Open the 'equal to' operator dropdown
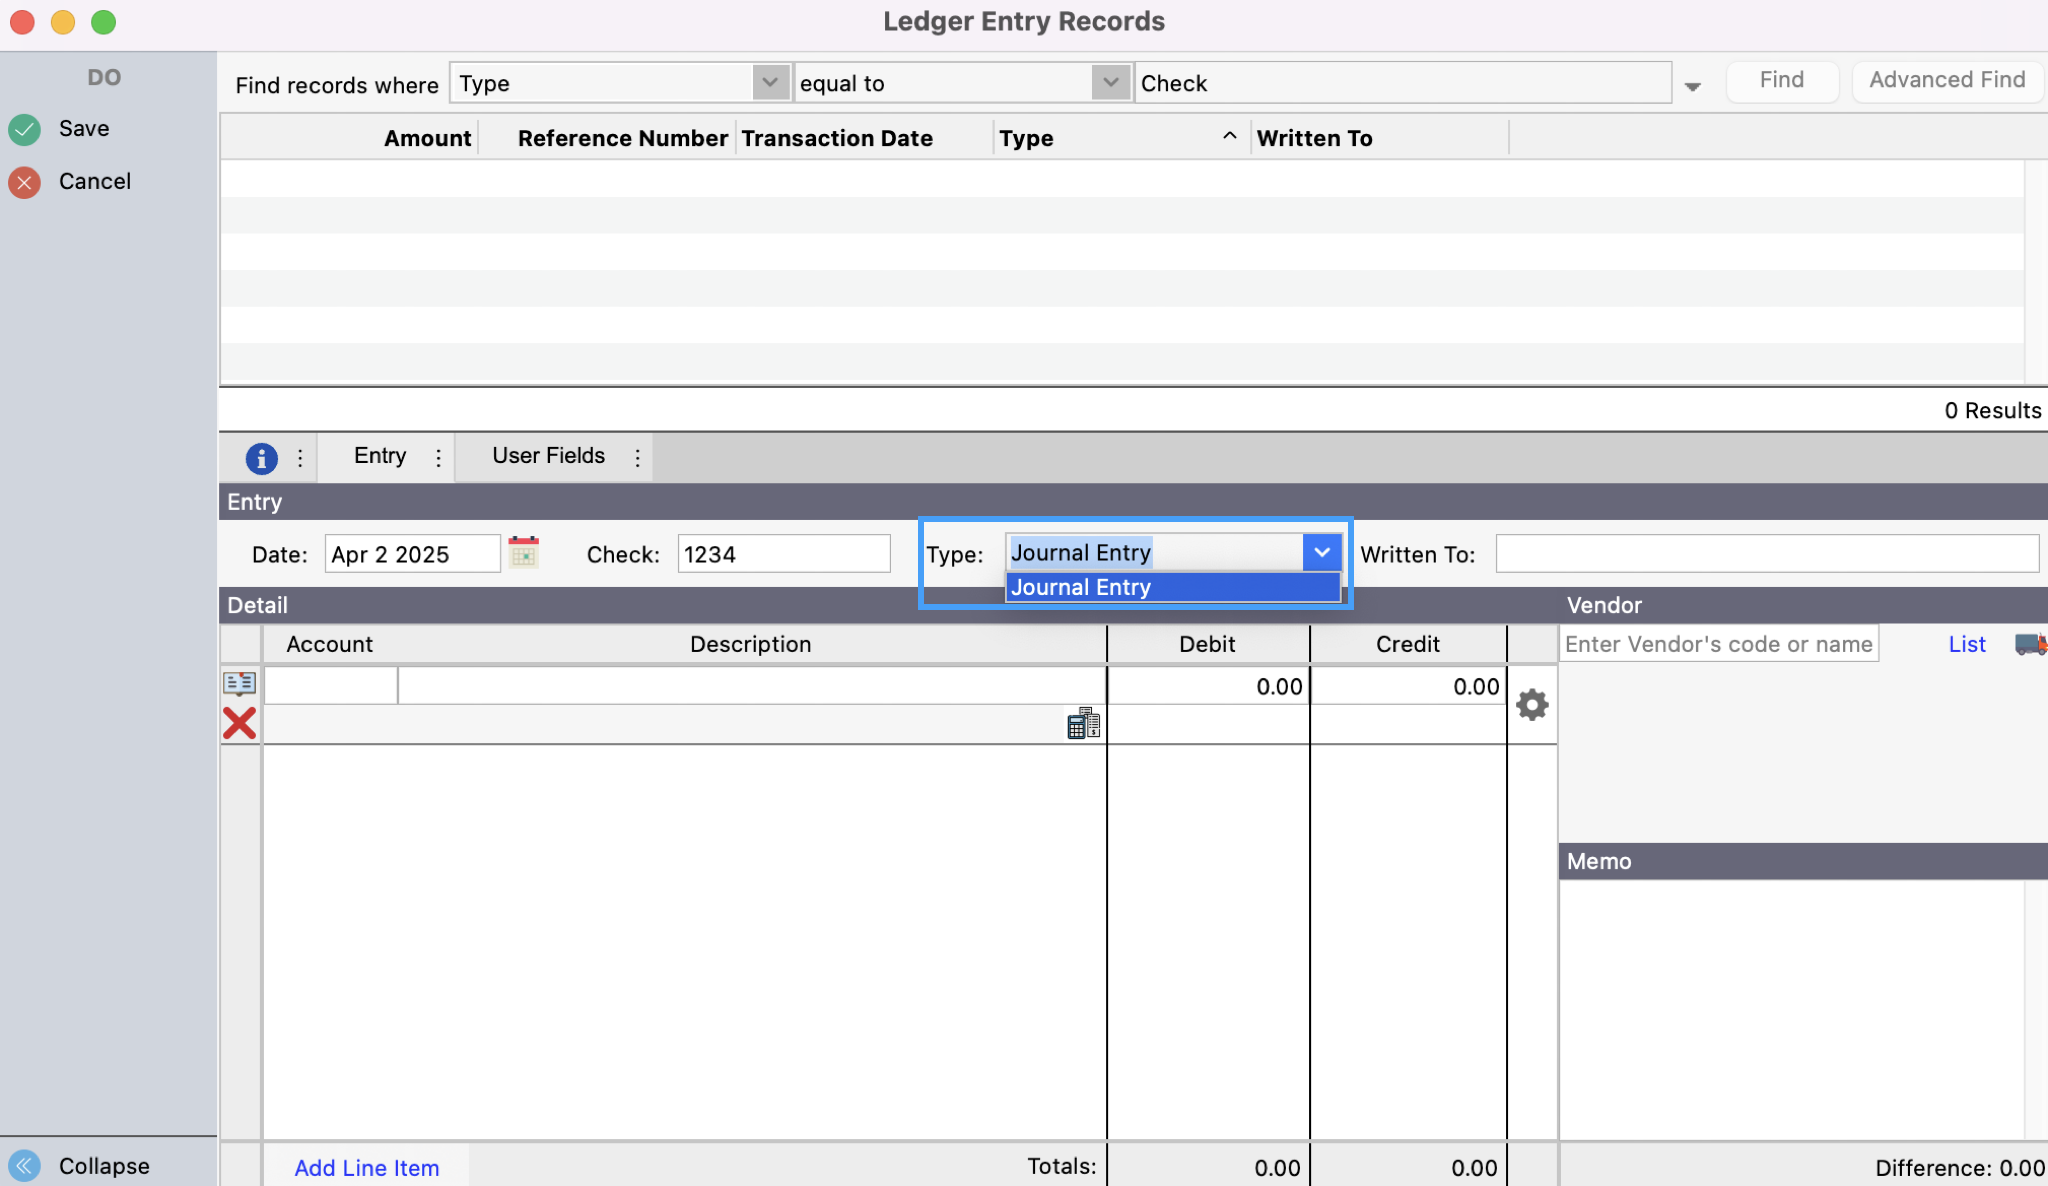Image resolution: width=2048 pixels, height=1186 pixels. [x=1110, y=83]
